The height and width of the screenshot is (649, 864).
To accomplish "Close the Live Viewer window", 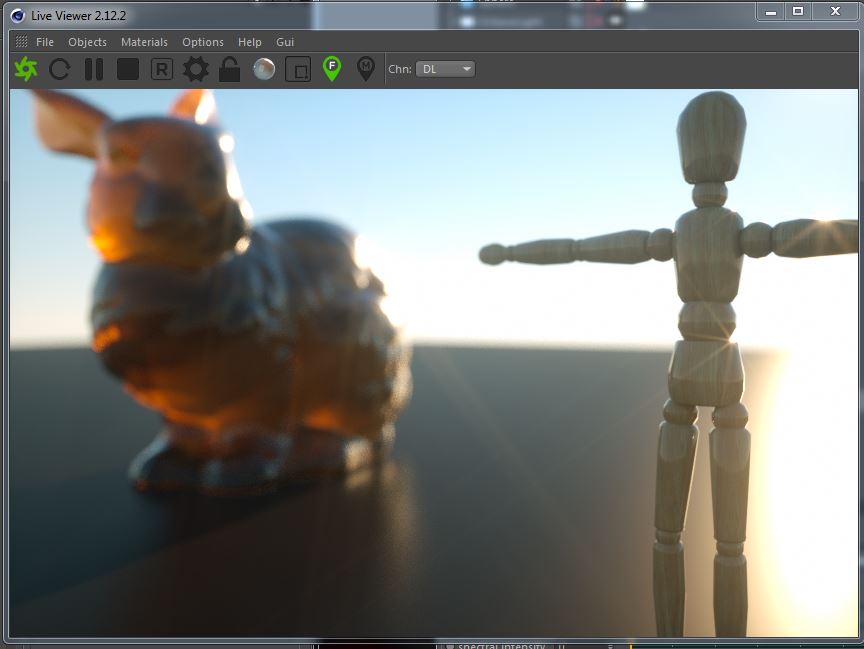I will (x=835, y=12).
